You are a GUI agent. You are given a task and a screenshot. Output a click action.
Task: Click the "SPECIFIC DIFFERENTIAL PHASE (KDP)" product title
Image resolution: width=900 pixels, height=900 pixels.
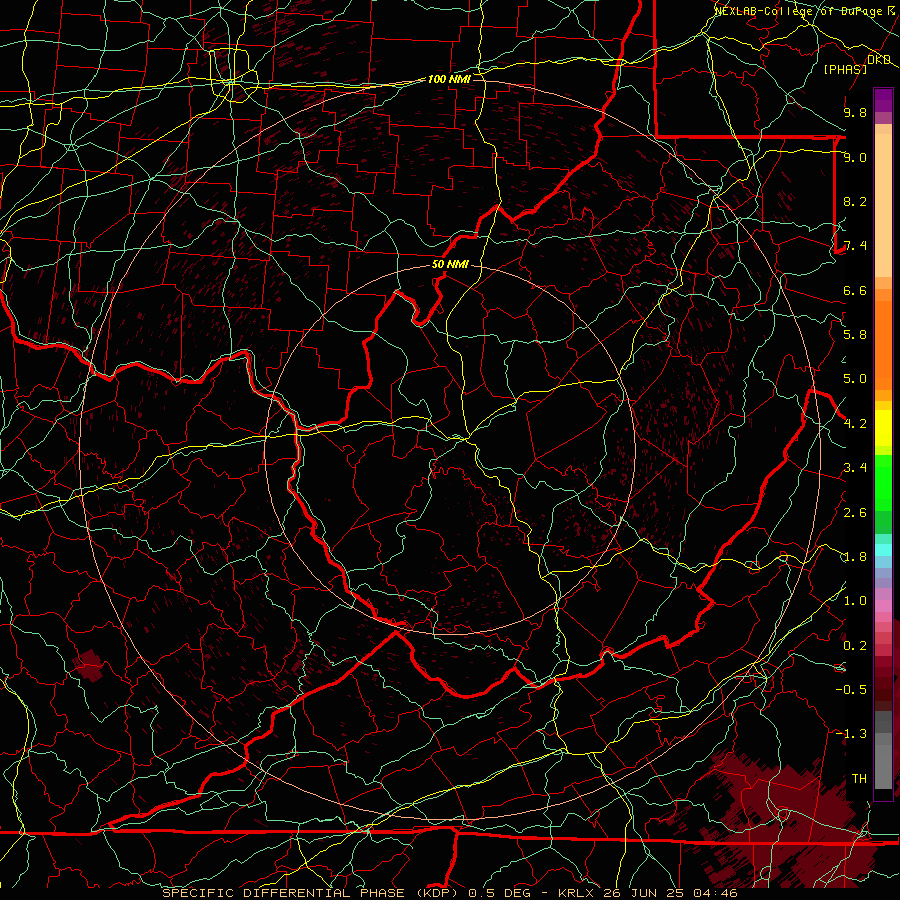(x=312, y=893)
